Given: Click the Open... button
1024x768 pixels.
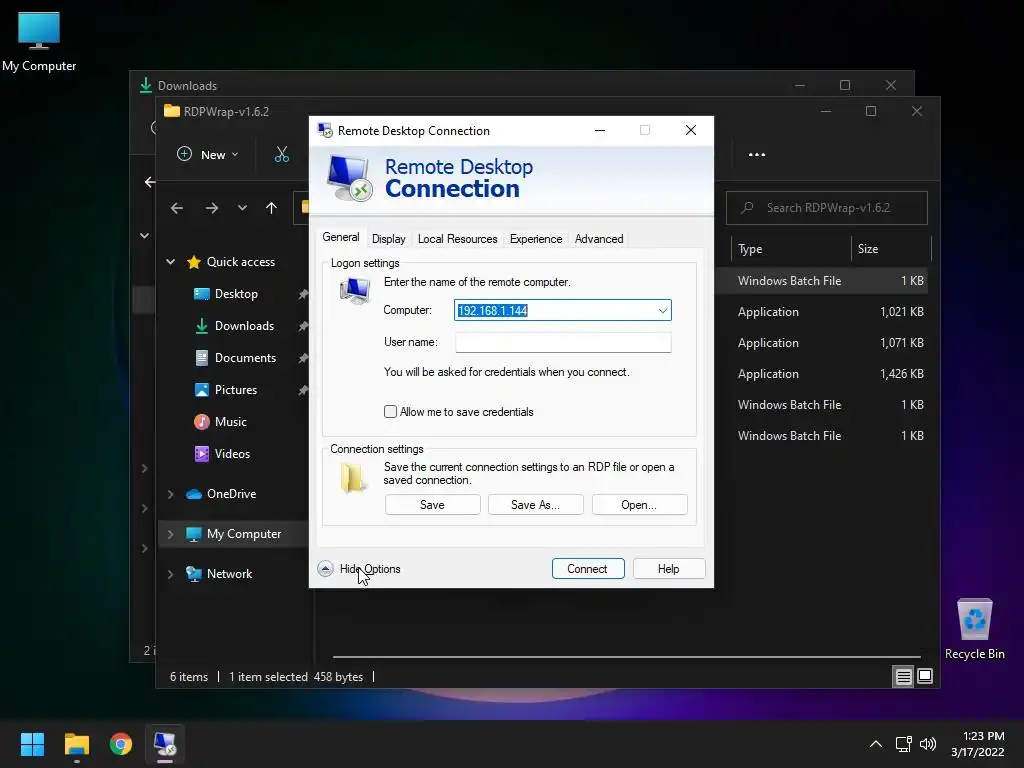Looking at the screenshot, I should pos(639,505).
